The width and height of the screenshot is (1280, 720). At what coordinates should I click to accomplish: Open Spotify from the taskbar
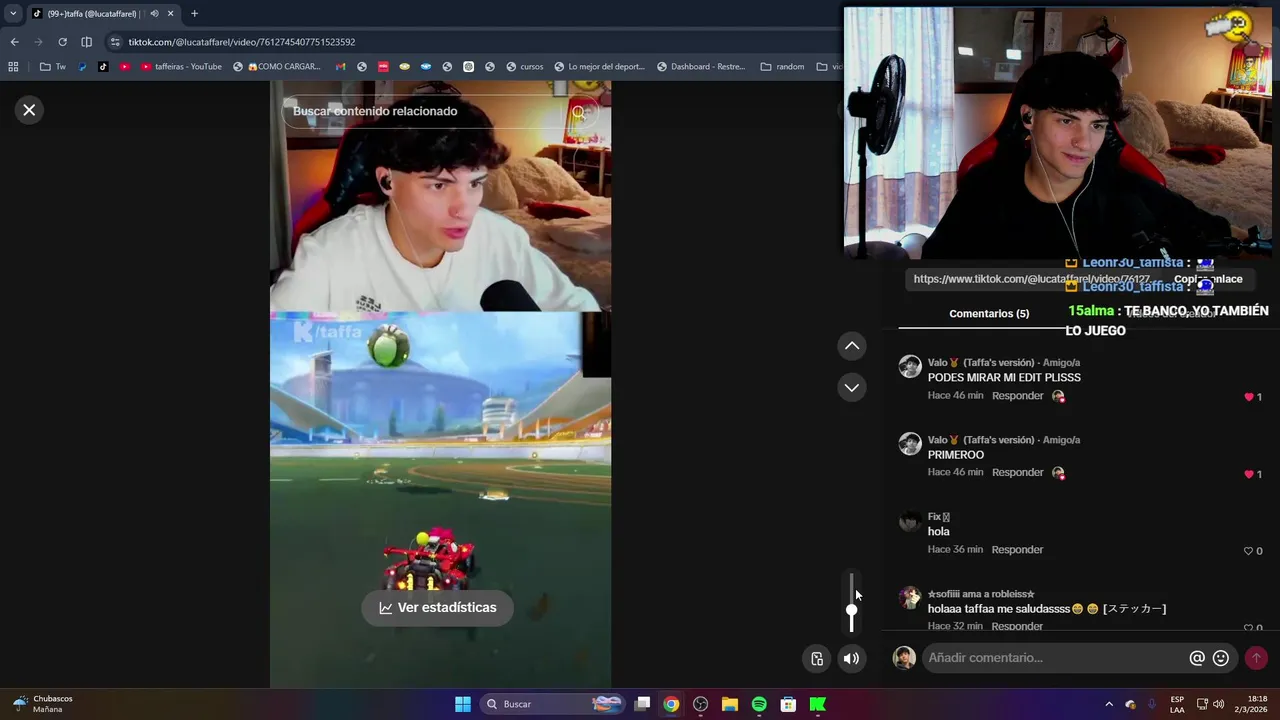pos(759,704)
